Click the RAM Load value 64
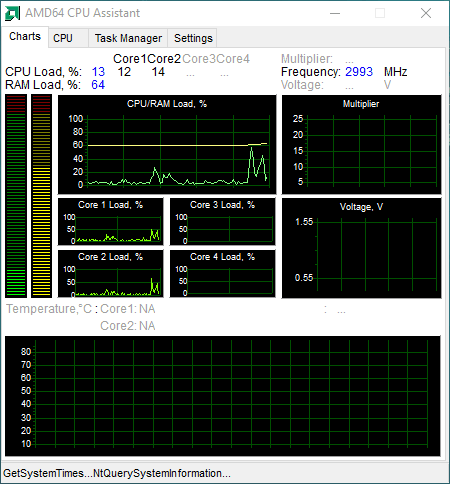Screen dimensions: 450x484 (98, 85)
